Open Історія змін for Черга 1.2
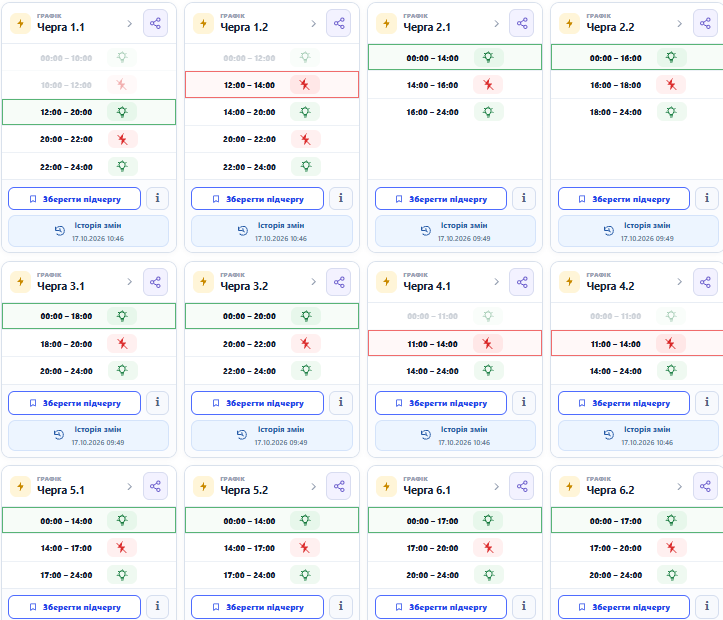This screenshot has width=723, height=620. click(272, 231)
